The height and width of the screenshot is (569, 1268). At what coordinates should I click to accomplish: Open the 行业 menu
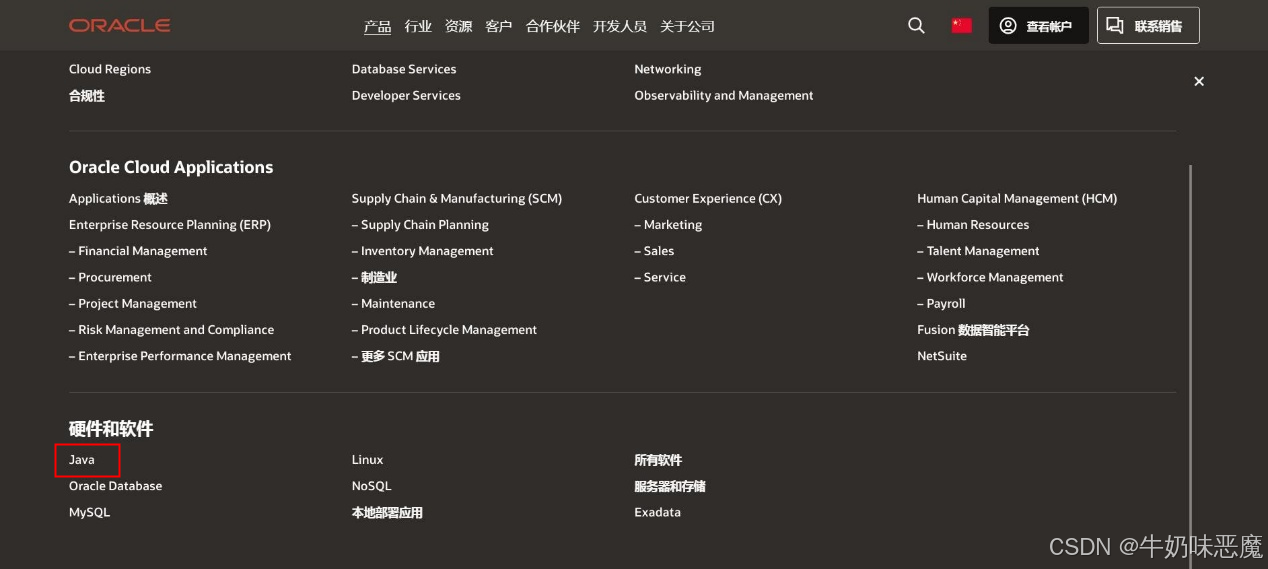tap(418, 26)
